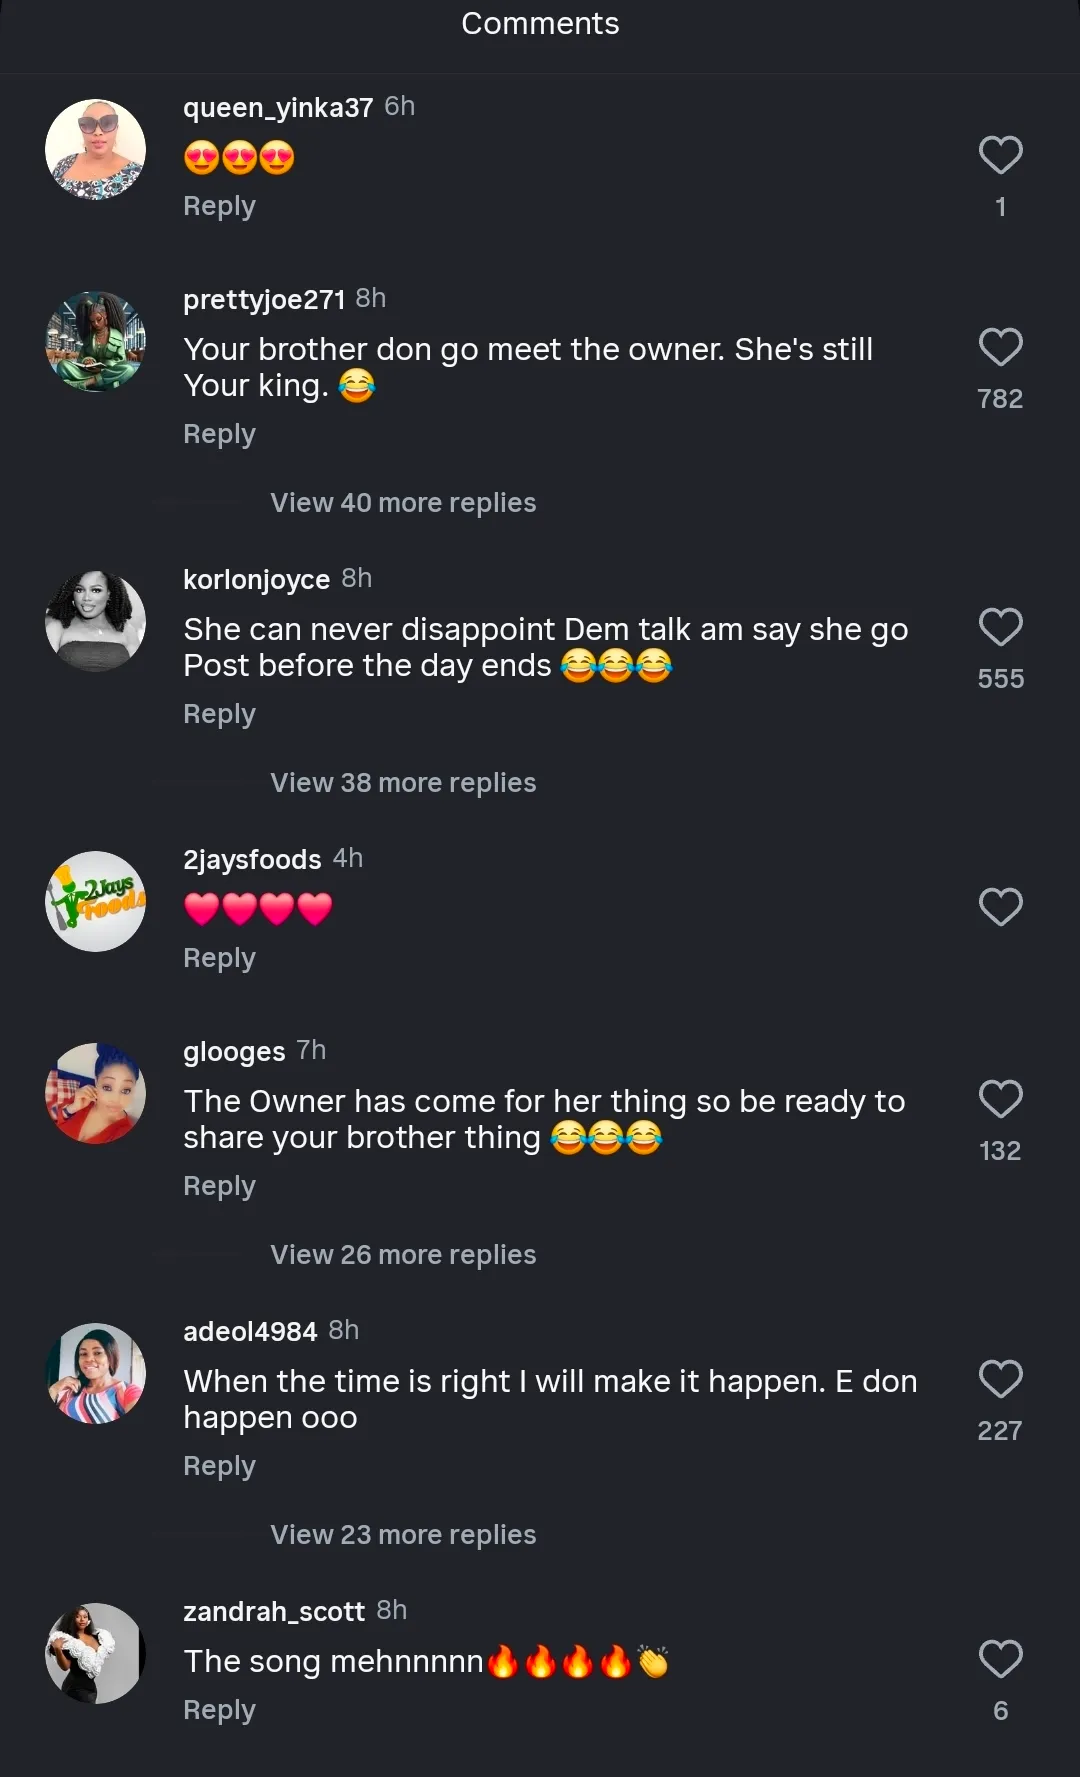The image size is (1080, 1777).
Task: Heart adeol4984's comment
Action: point(1000,1379)
